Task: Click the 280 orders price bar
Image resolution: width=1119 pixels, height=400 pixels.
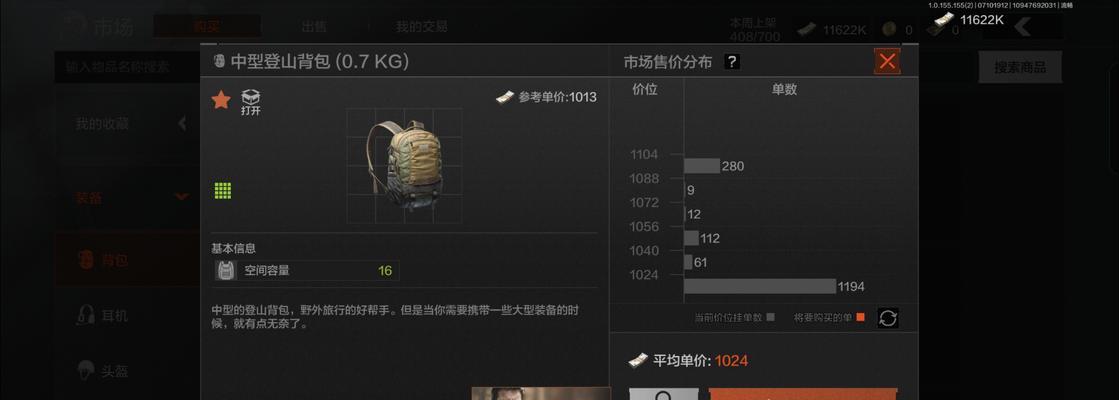Action: tap(702, 166)
